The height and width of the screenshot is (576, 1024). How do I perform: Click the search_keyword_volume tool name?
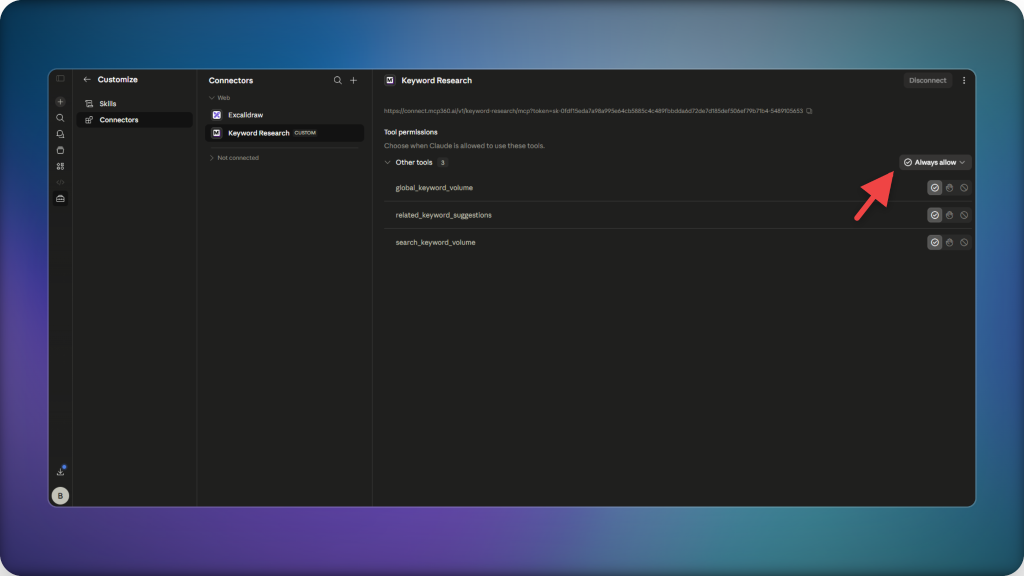436,242
